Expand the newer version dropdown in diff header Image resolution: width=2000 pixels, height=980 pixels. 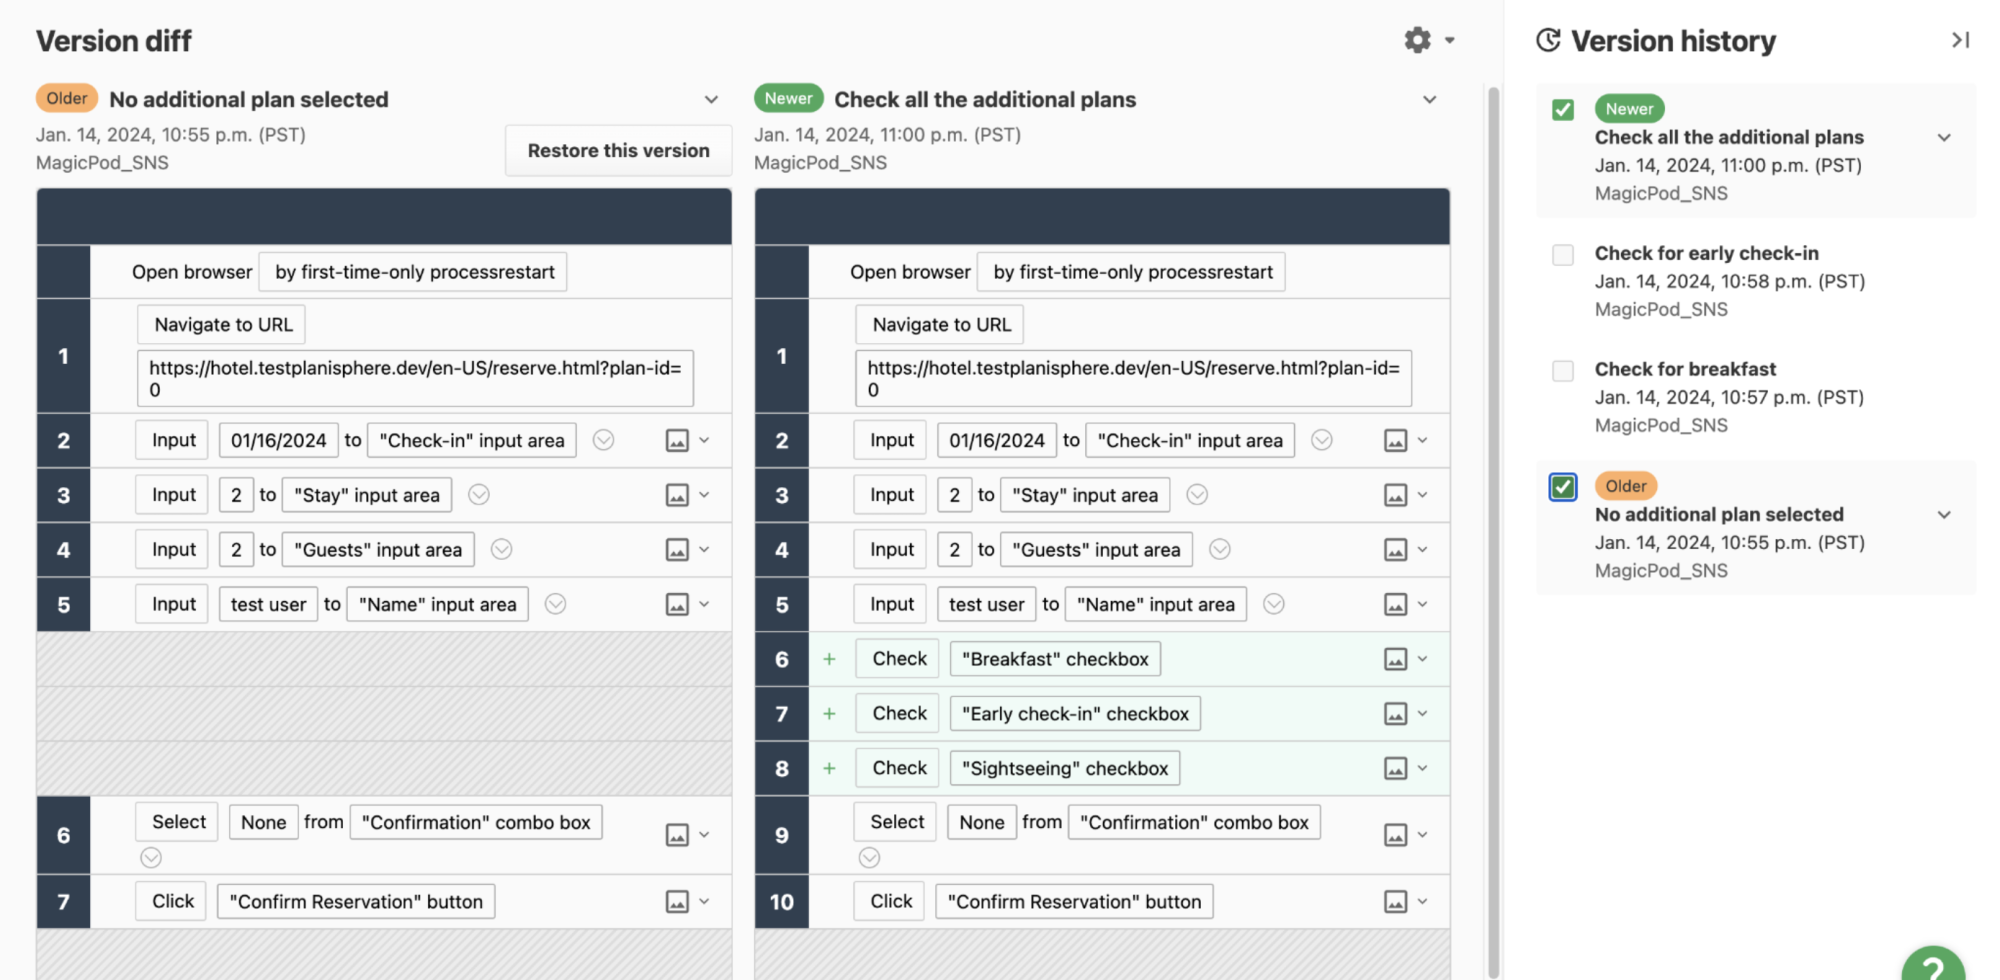pyautogui.click(x=1429, y=100)
